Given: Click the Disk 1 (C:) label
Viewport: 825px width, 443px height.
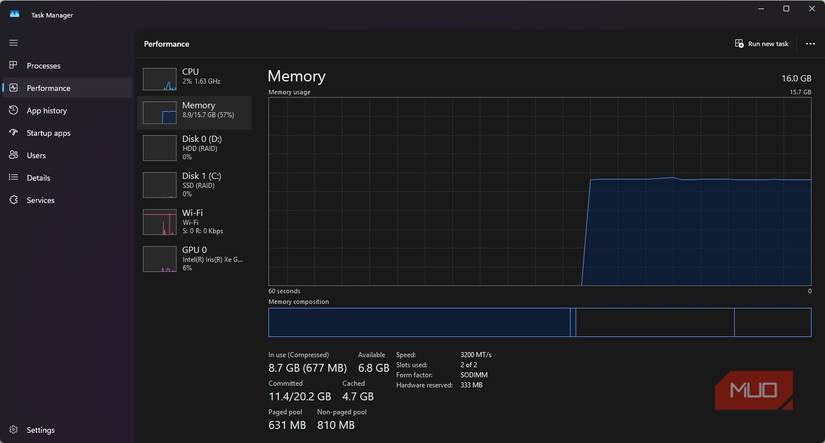Looking at the screenshot, I should (x=202, y=176).
